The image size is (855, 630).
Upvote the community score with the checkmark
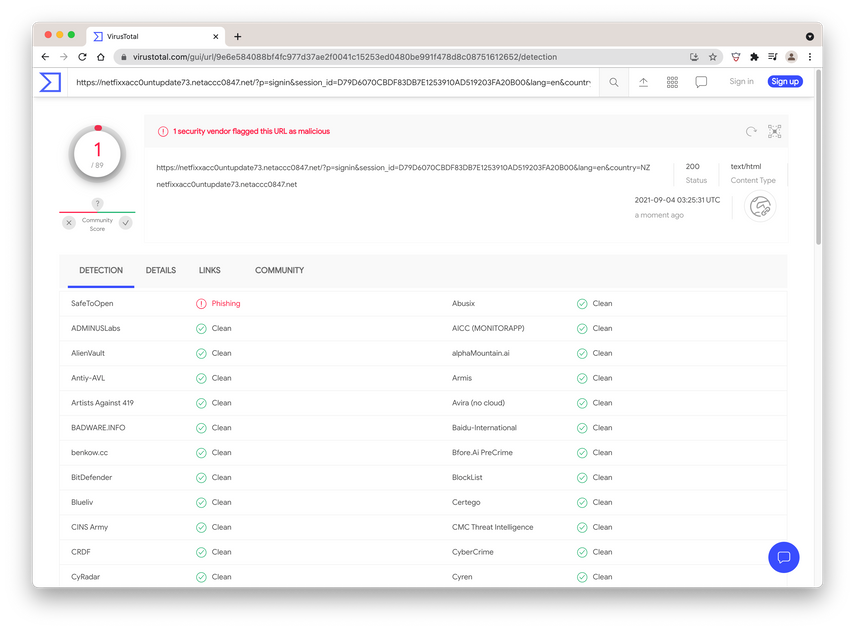pyautogui.click(x=126, y=222)
